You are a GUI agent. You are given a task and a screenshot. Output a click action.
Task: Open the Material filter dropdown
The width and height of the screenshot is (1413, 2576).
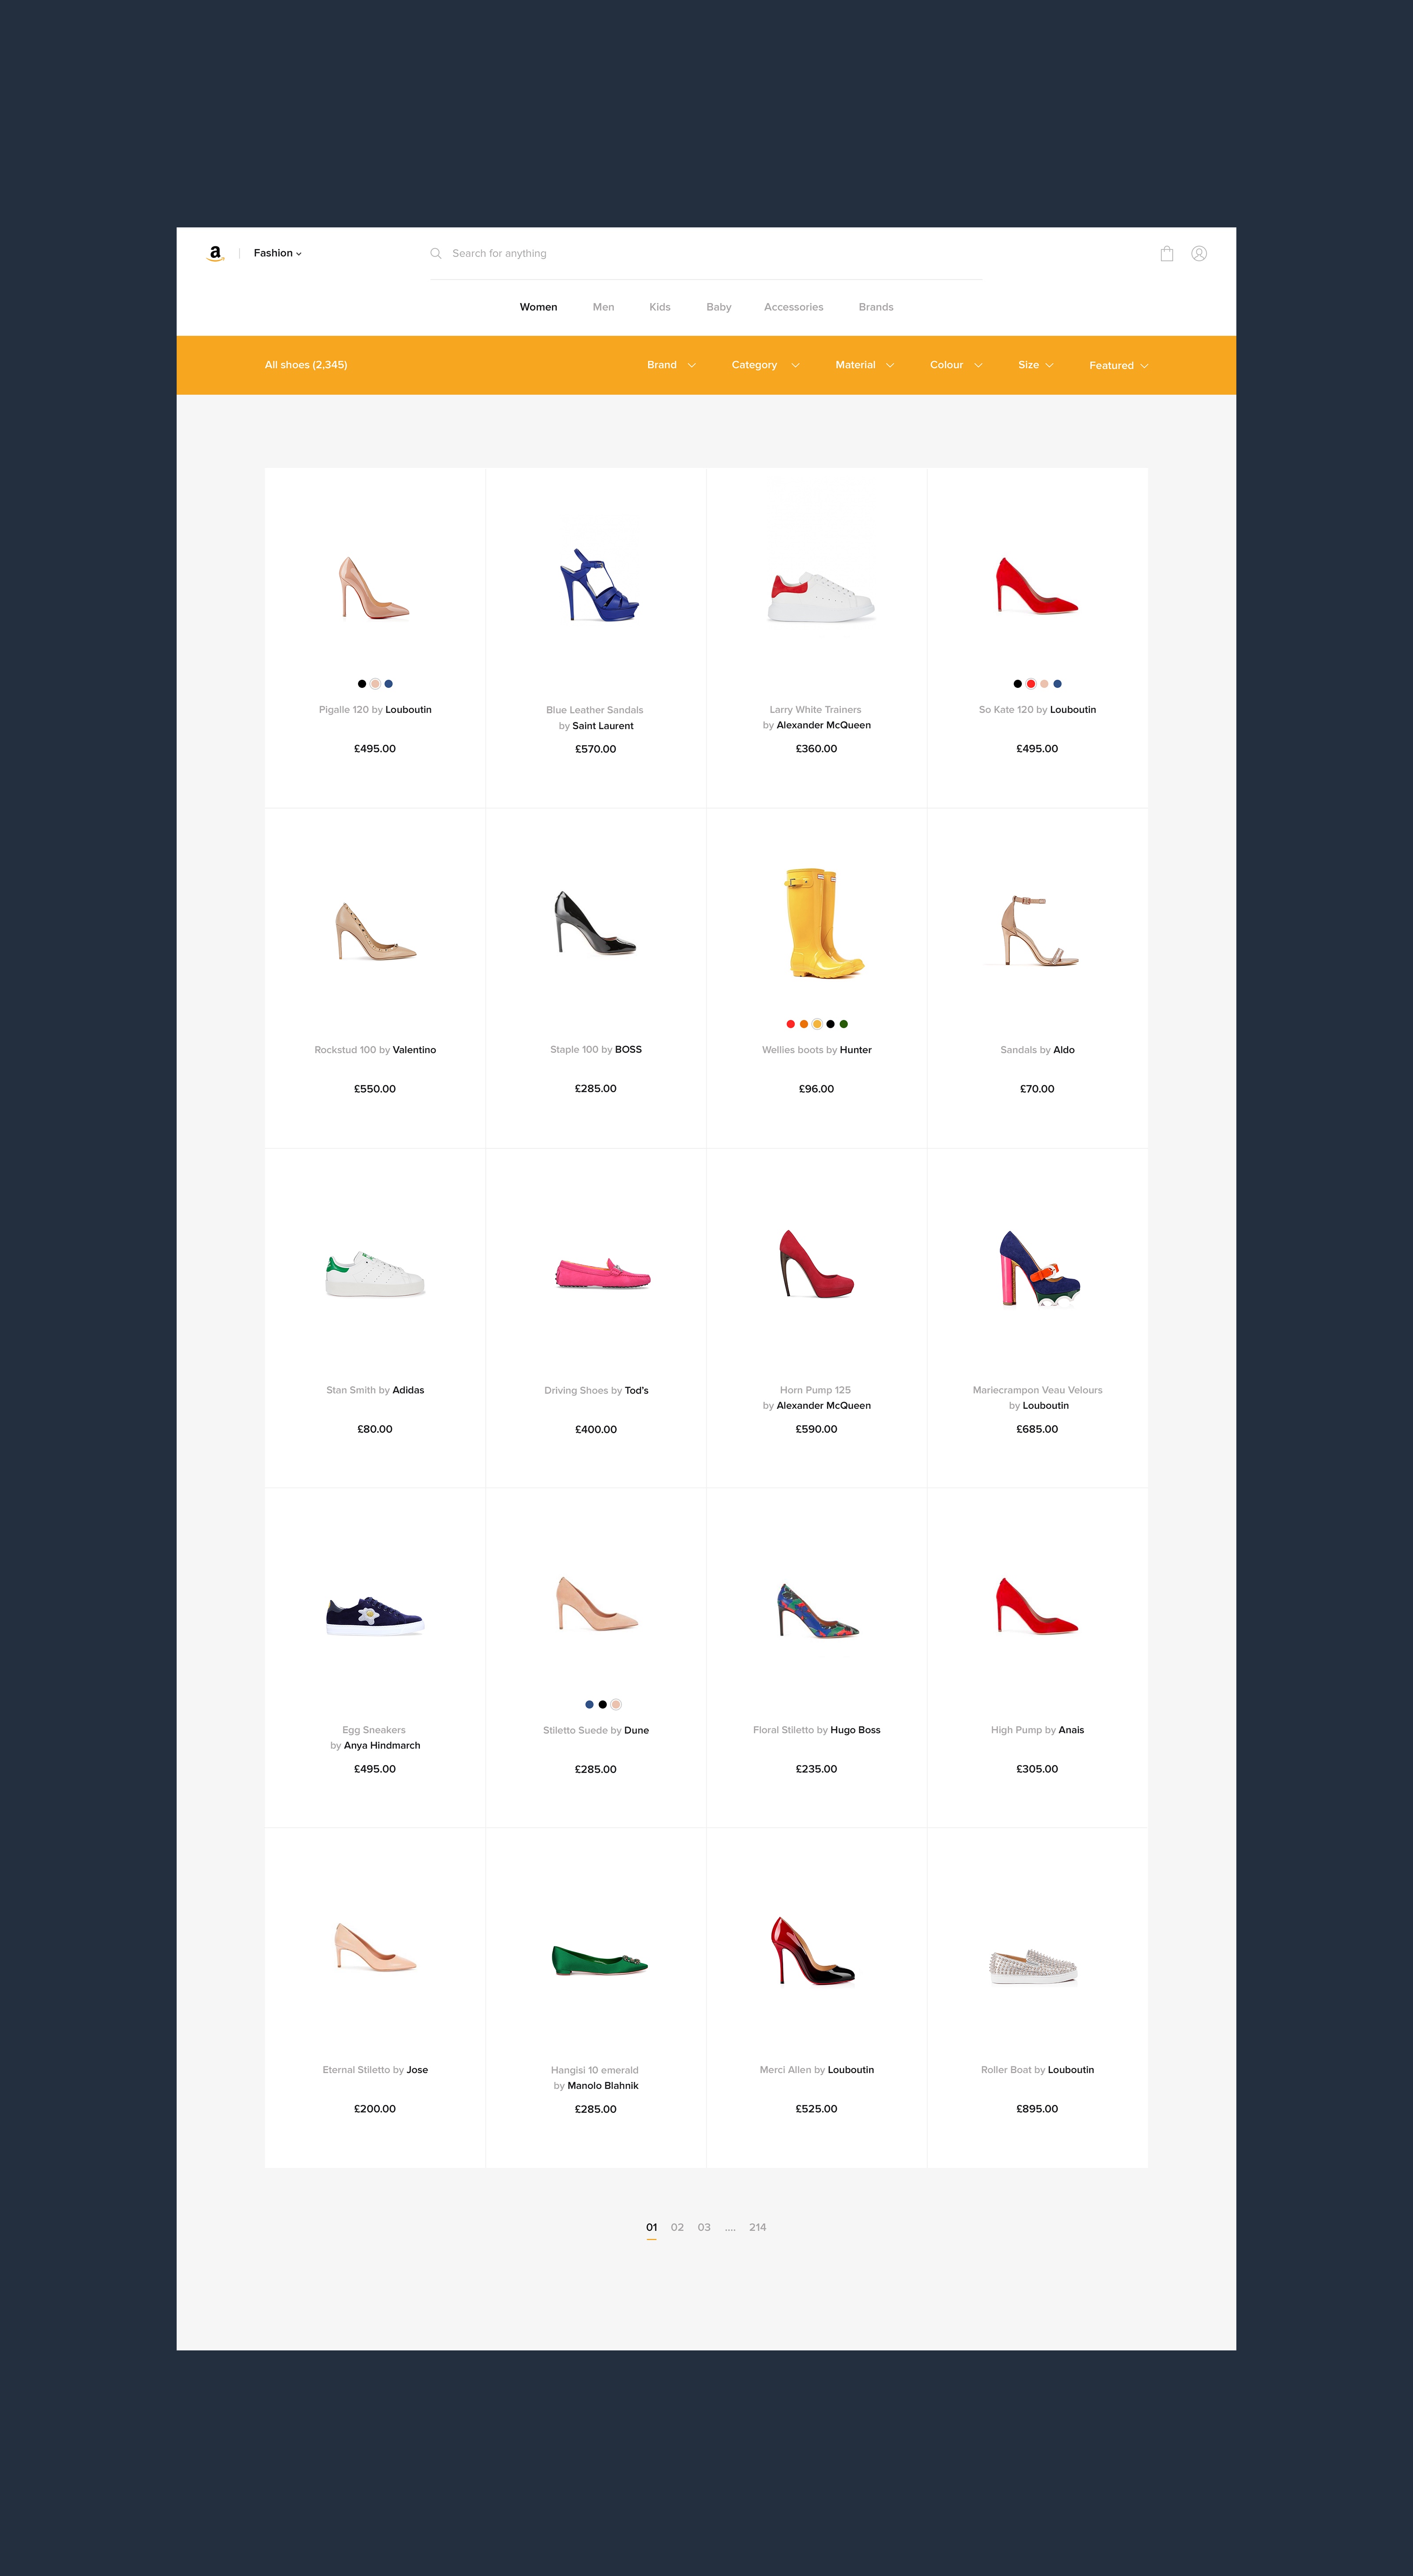(865, 365)
